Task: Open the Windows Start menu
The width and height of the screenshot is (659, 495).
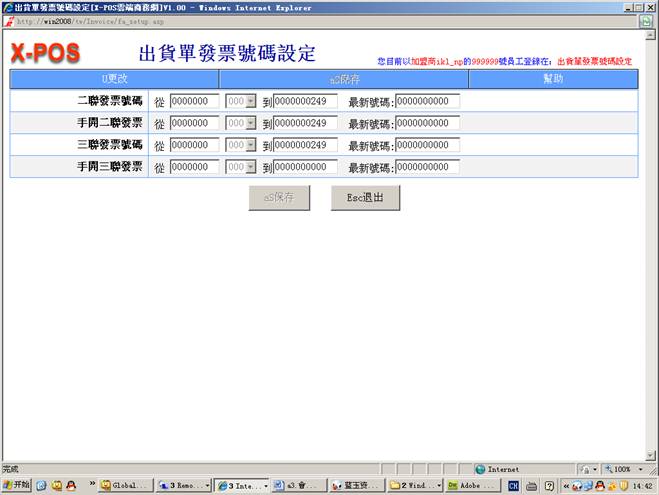Action: point(16,485)
